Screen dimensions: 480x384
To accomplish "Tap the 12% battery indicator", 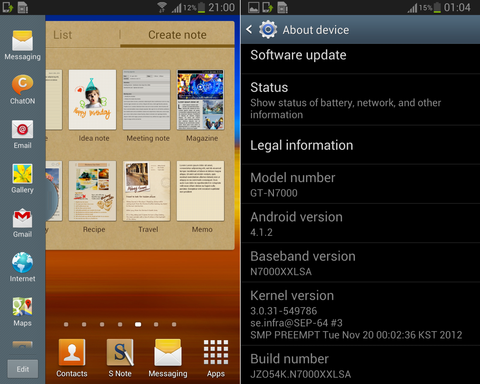I will (194, 7).
